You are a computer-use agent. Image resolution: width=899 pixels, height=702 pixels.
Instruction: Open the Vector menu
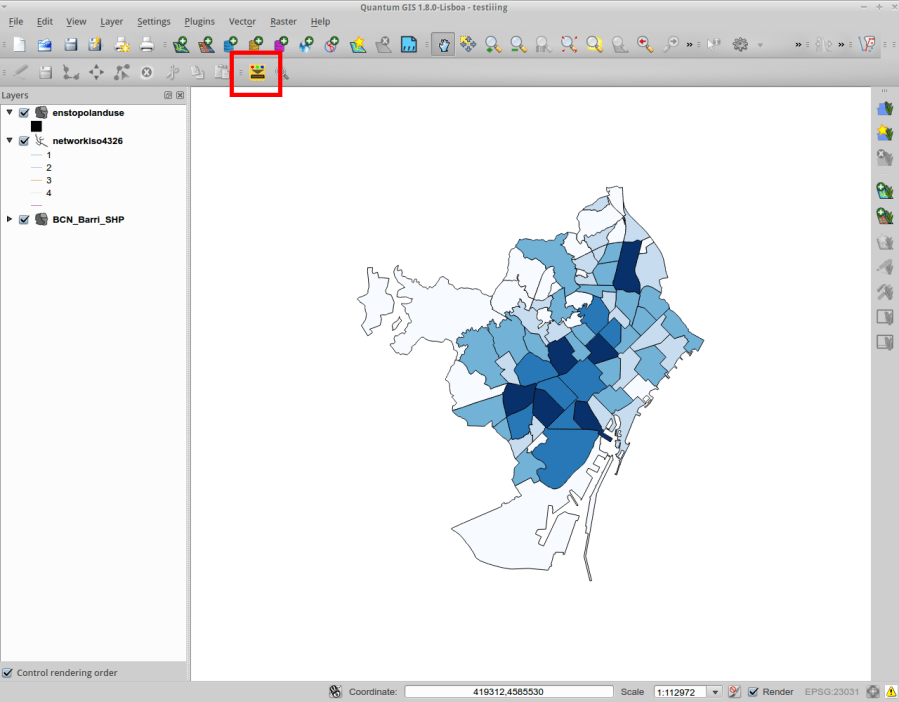pos(242,21)
